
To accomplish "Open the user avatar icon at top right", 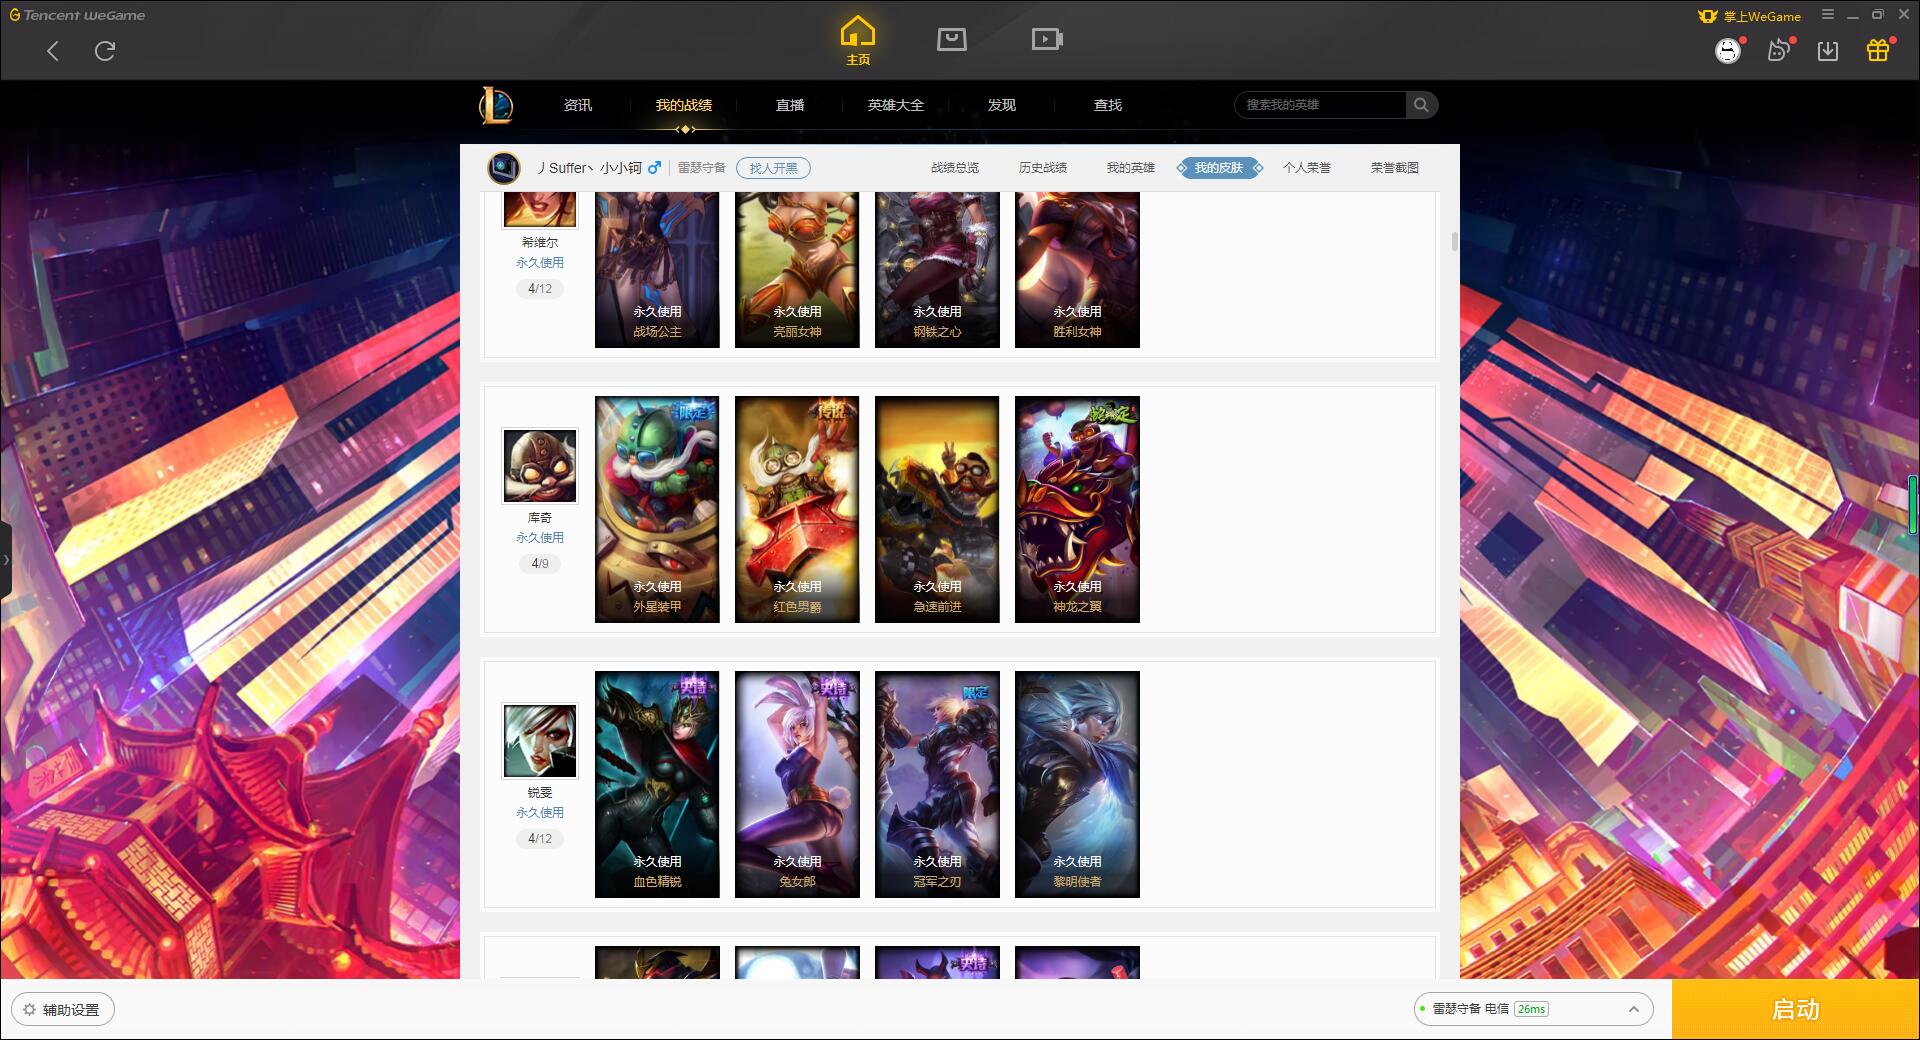I will point(1728,51).
